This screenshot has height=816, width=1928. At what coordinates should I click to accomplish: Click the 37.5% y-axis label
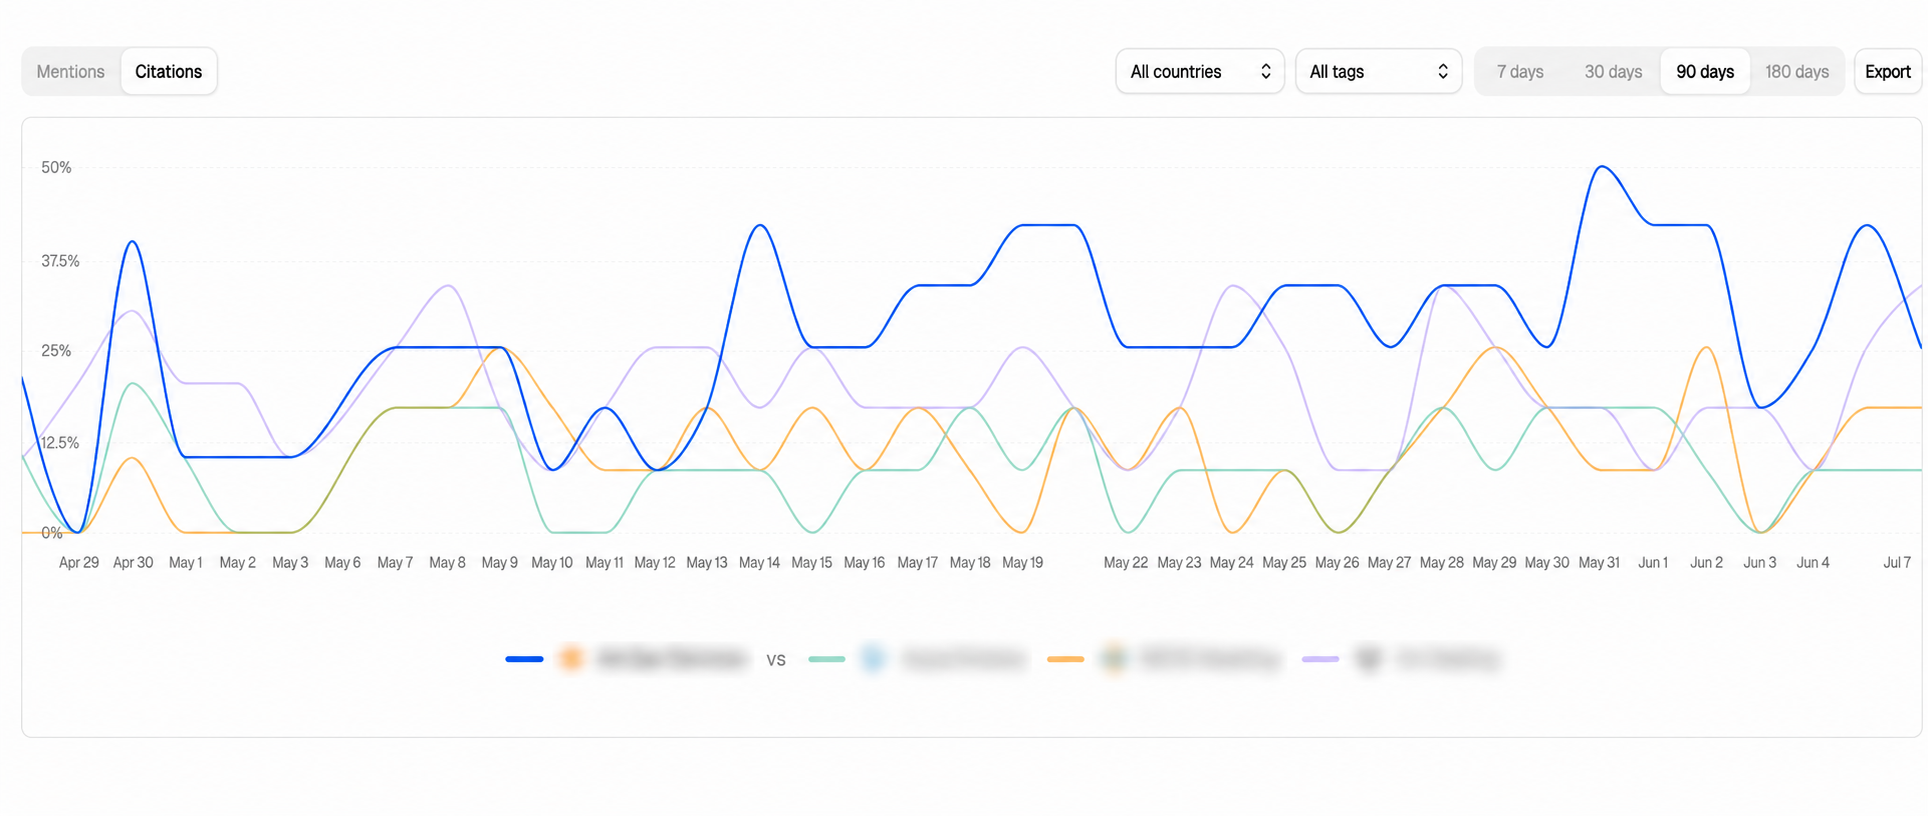60,261
